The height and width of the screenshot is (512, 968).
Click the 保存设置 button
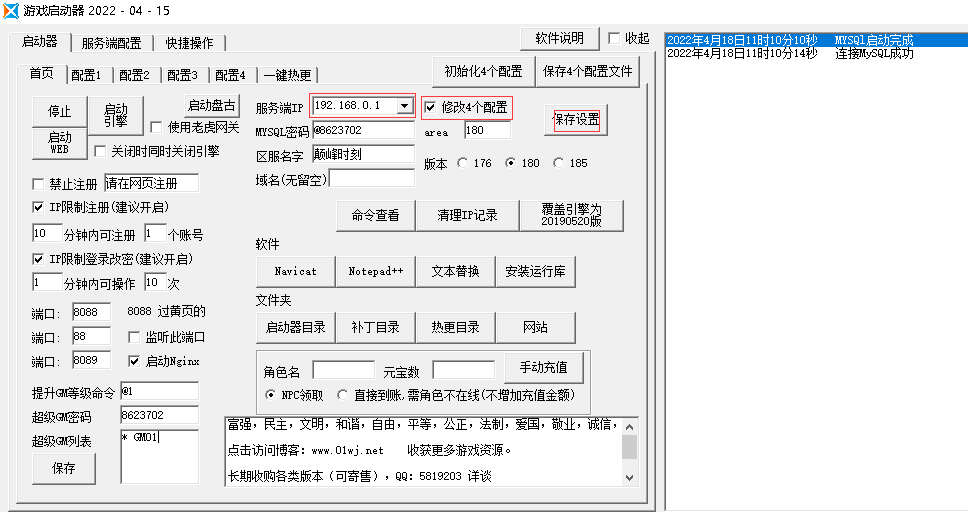pos(576,119)
